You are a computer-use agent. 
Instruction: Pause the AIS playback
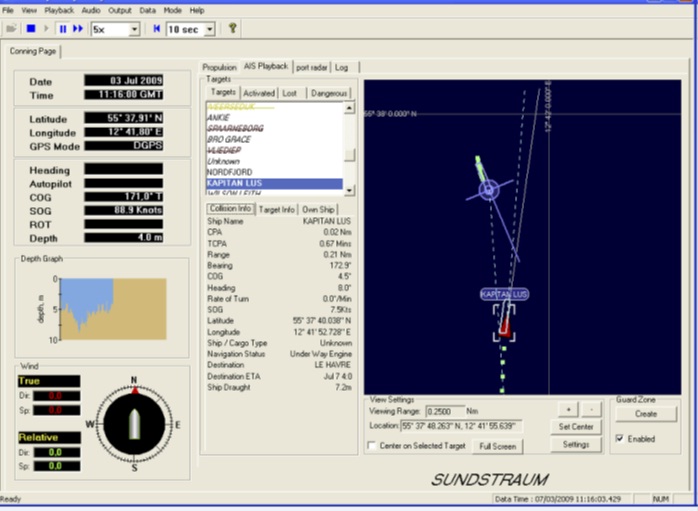click(63, 29)
